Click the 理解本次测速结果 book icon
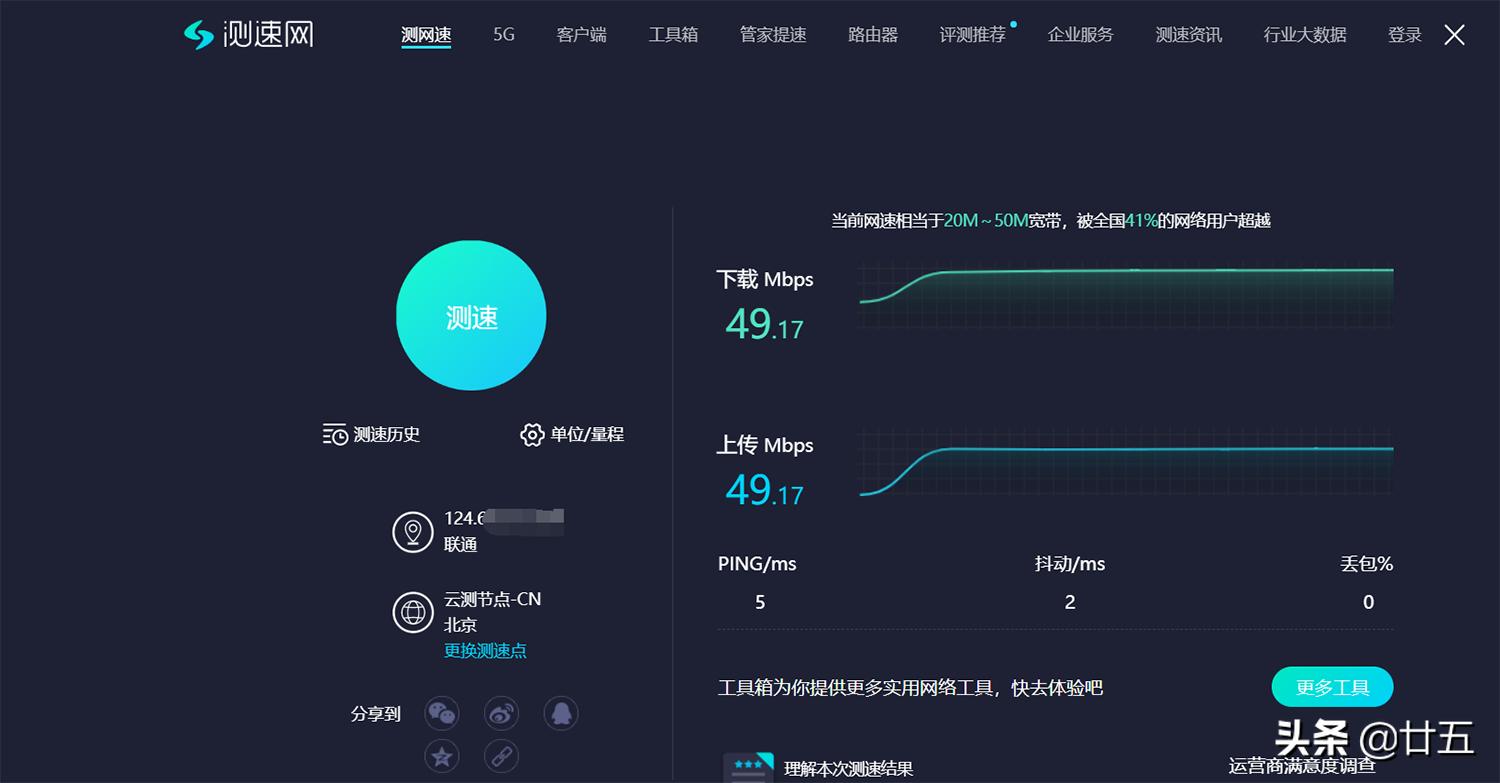This screenshot has height=783, width=1500. click(x=748, y=766)
